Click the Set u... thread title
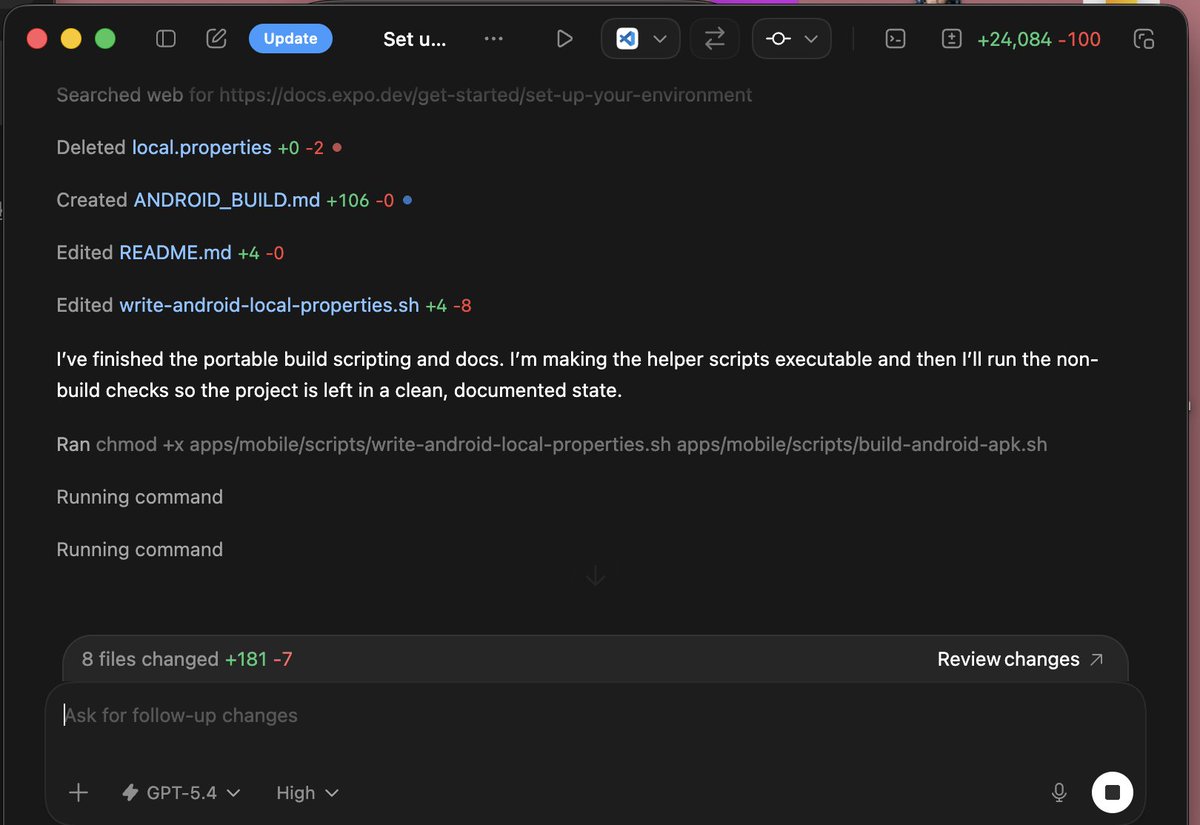1200x825 pixels. tap(414, 39)
